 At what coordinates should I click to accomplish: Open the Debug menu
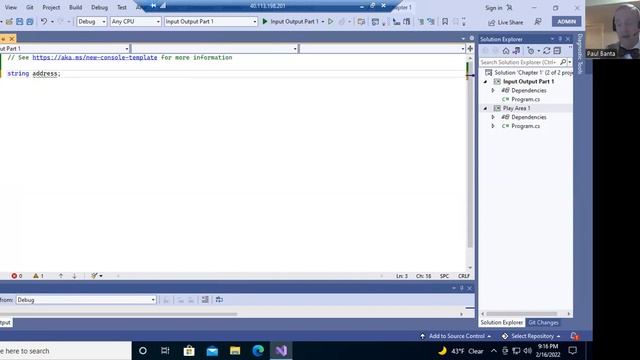pyautogui.click(x=99, y=7)
